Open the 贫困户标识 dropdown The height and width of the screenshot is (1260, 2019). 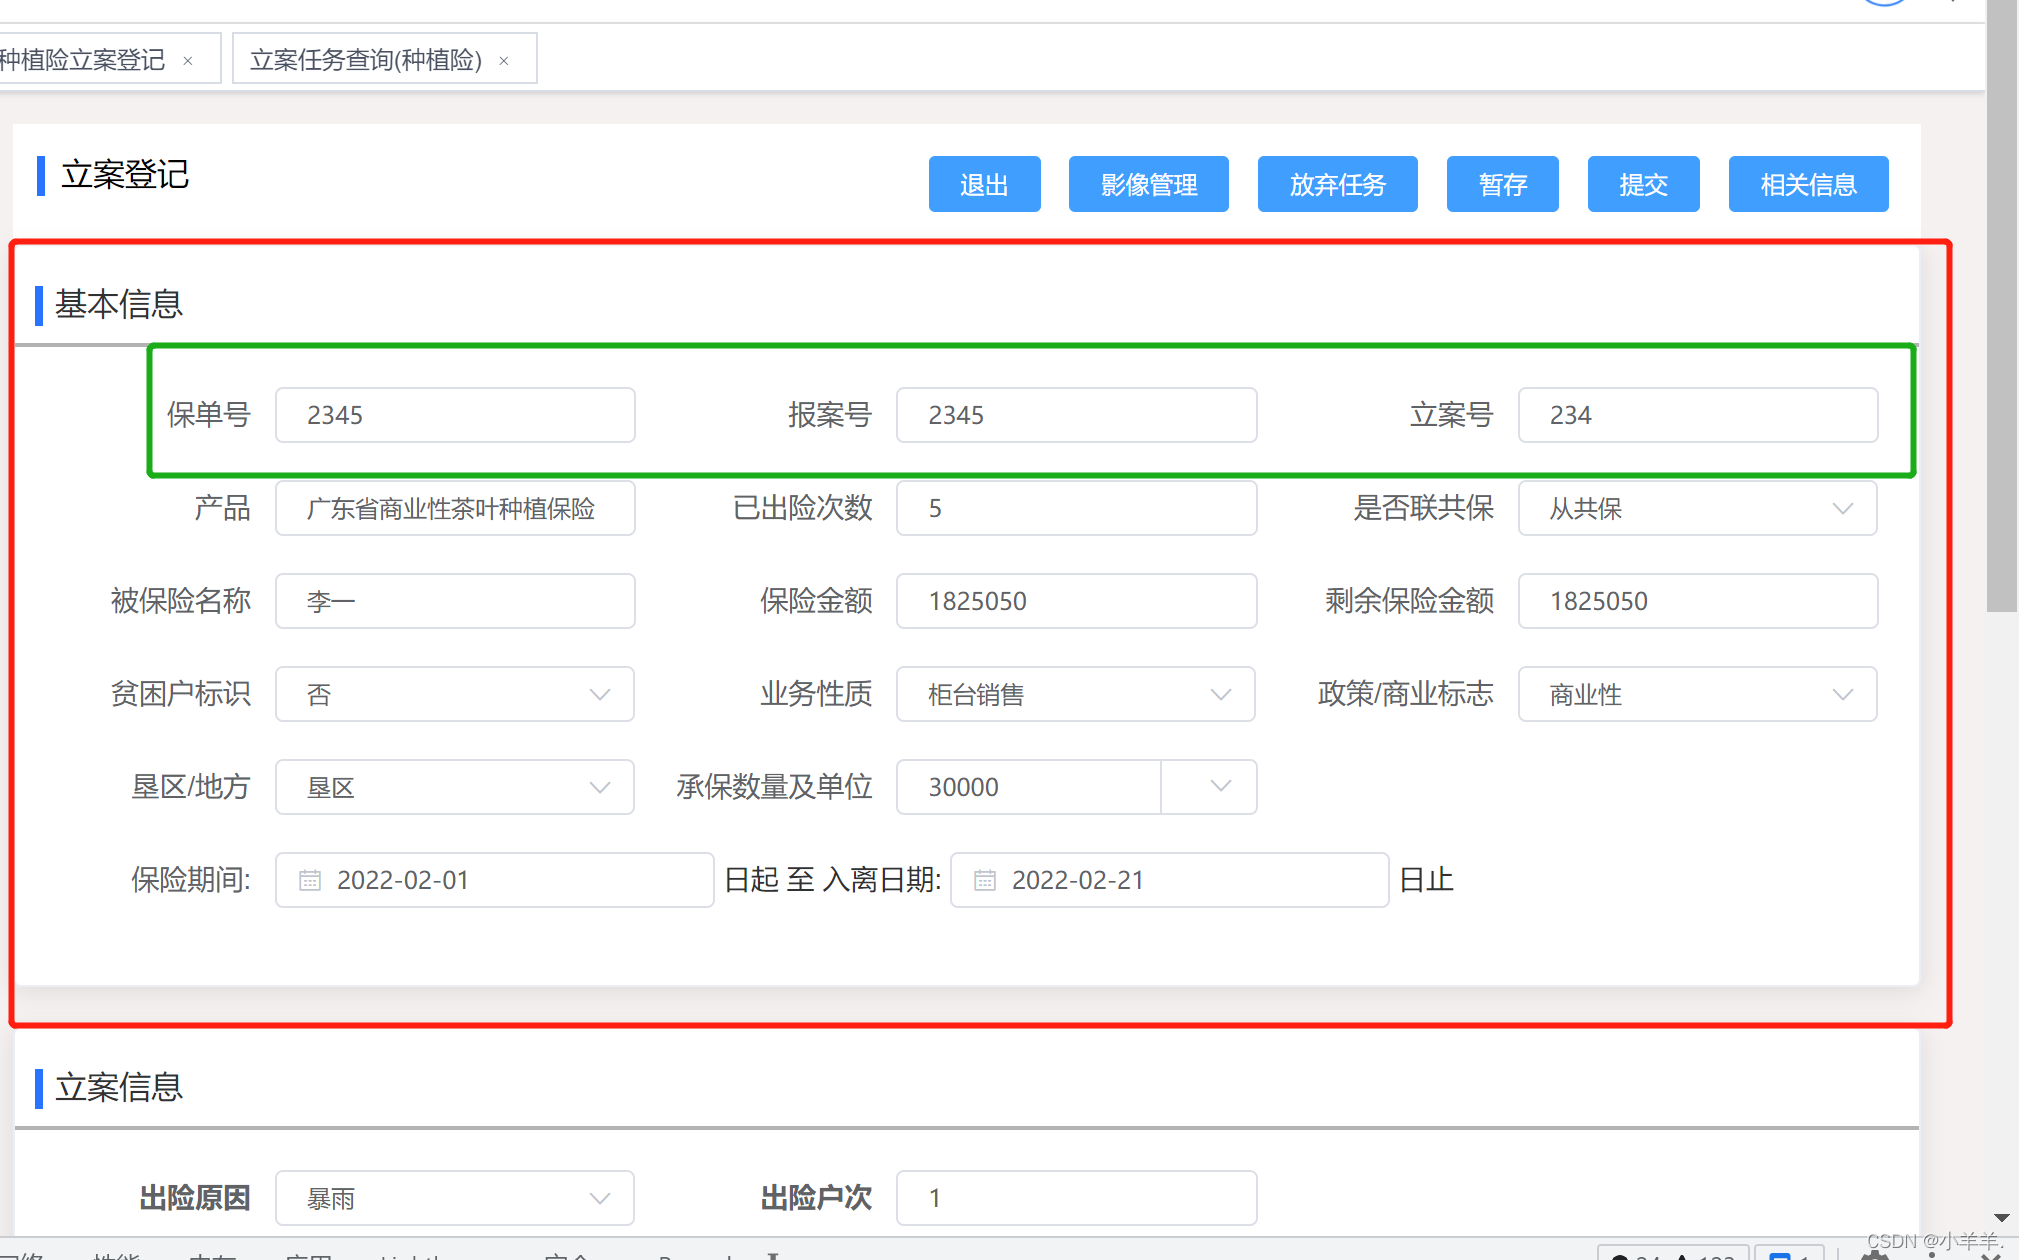(454, 694)
